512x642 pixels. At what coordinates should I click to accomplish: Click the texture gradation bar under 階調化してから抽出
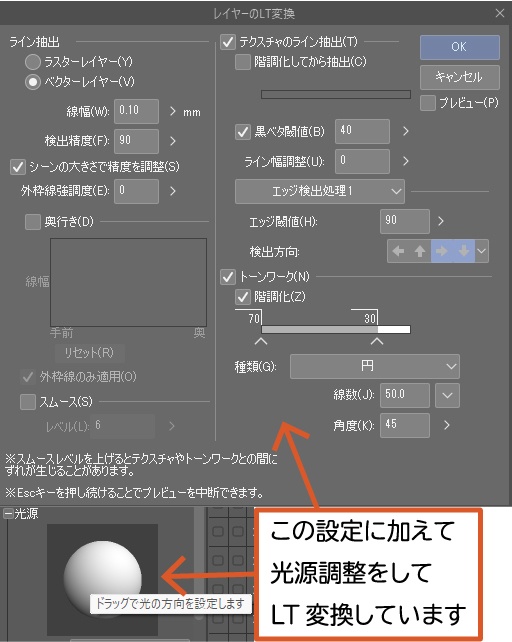(x=336, y=95)
